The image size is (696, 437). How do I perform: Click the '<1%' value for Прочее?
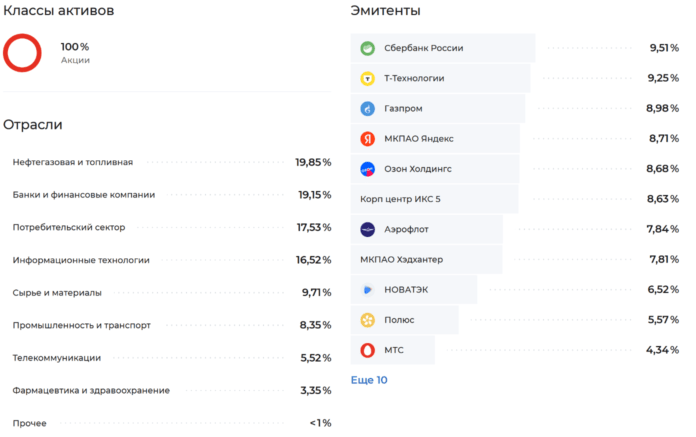click(320, 423)
